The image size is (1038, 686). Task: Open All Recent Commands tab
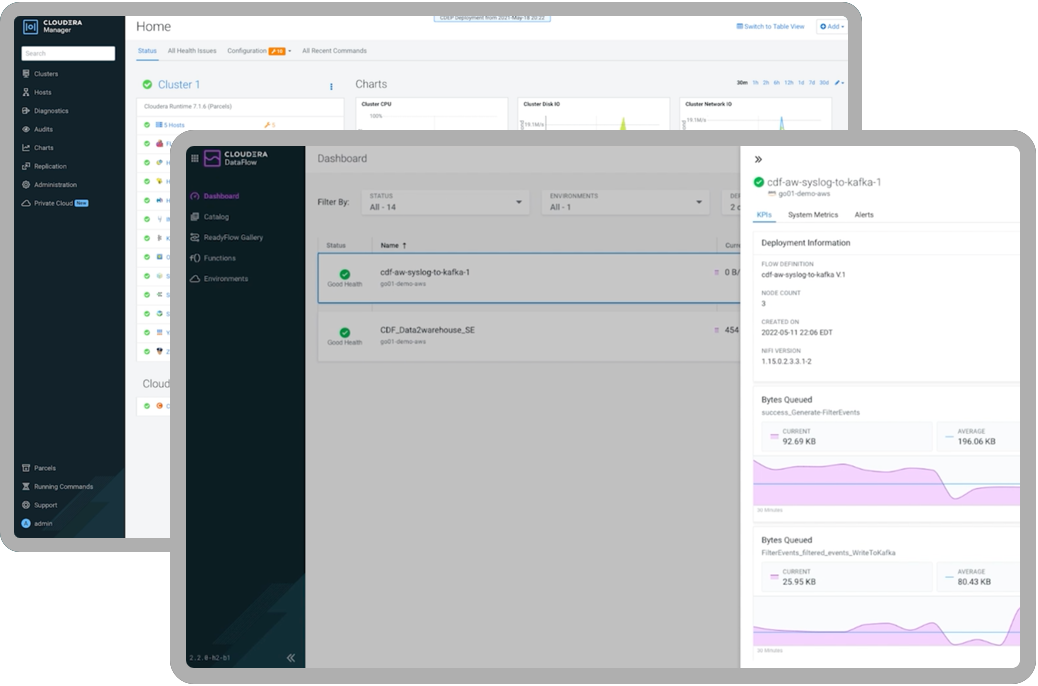[x=334, y=50]
